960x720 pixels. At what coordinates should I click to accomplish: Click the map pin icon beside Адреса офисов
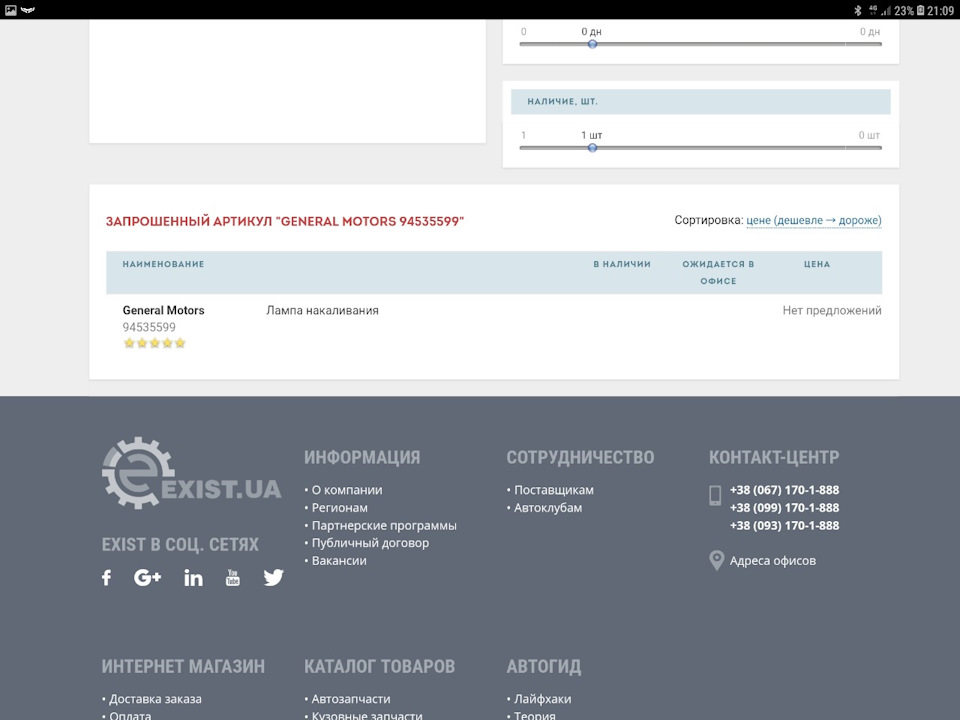[x=716, y=560]
